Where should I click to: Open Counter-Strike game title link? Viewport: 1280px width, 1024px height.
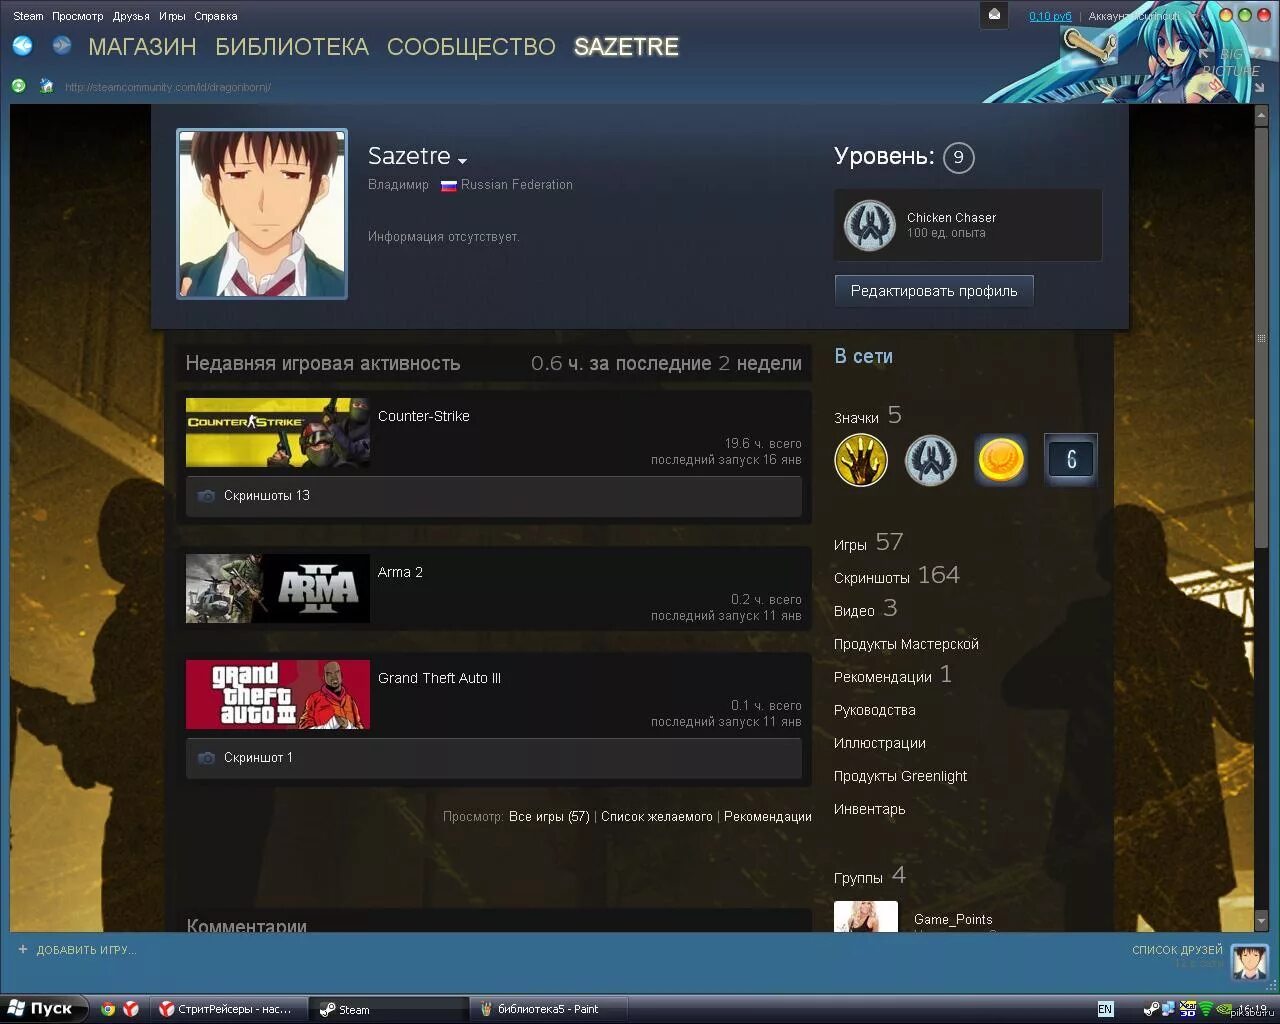424,416
